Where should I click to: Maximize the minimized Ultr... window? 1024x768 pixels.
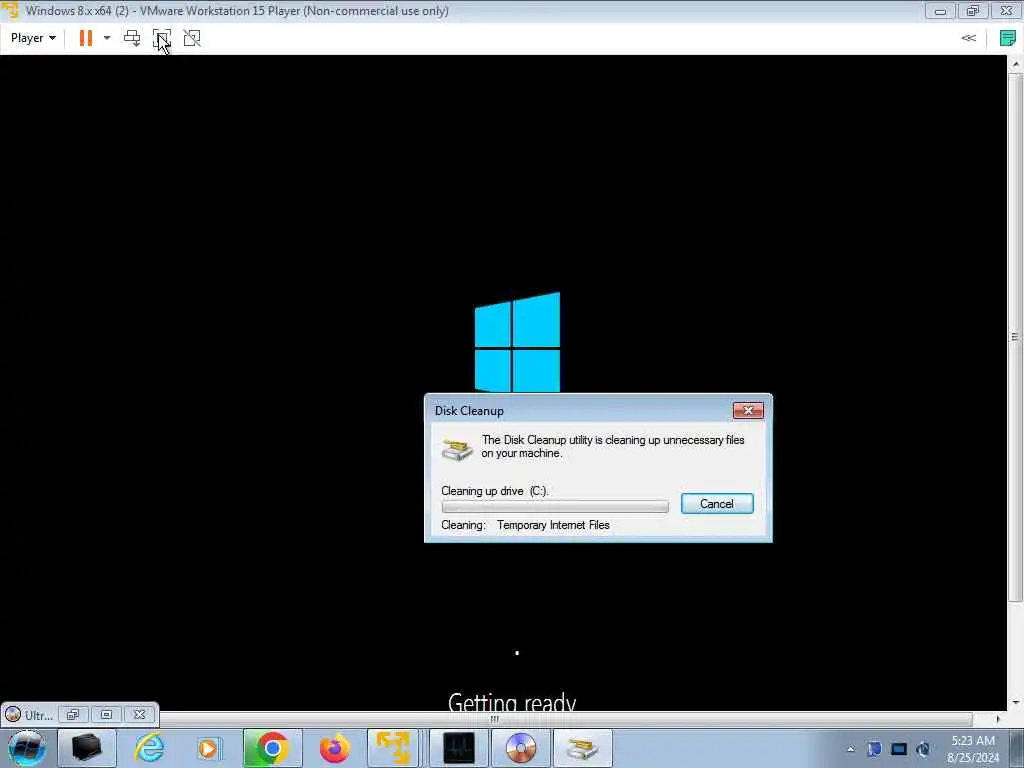click(106, 714)
